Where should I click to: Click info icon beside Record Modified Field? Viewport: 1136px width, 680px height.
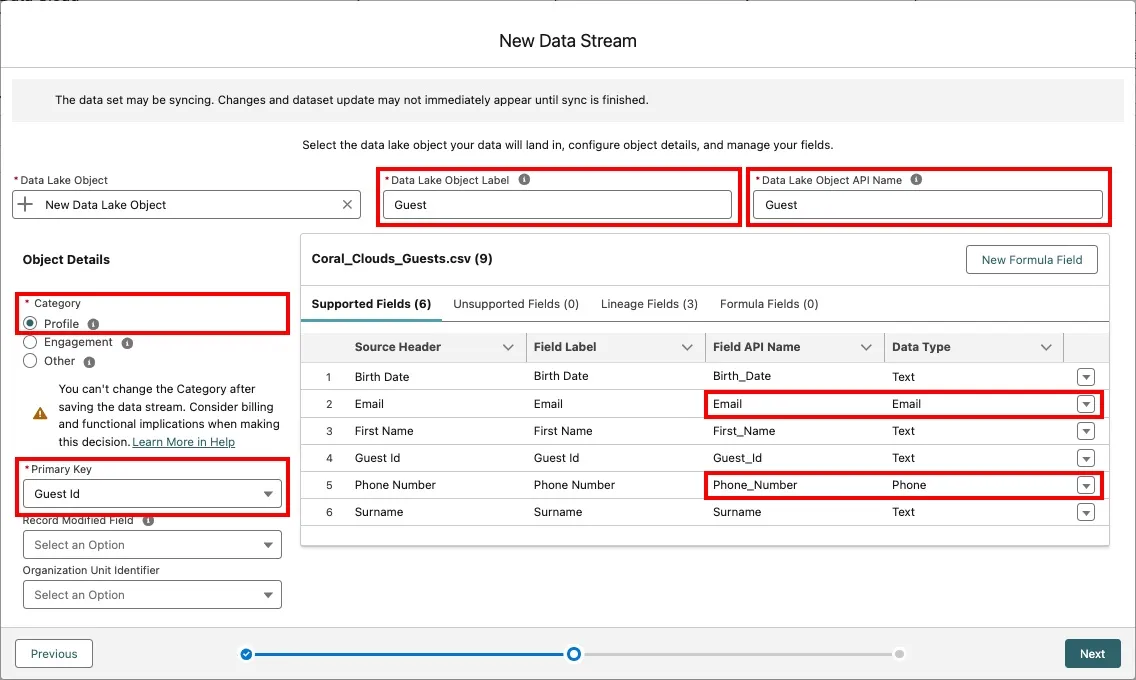(x=148, y=520)
